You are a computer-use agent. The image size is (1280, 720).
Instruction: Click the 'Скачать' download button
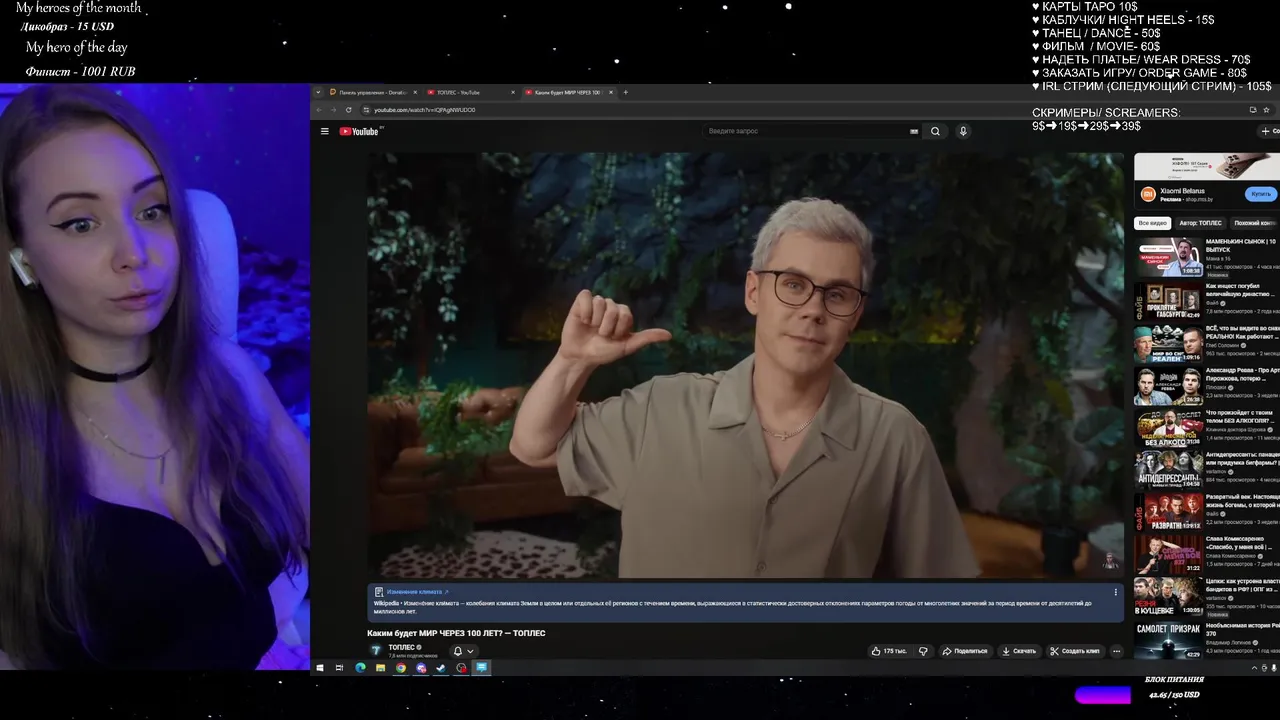[1019, 651]
